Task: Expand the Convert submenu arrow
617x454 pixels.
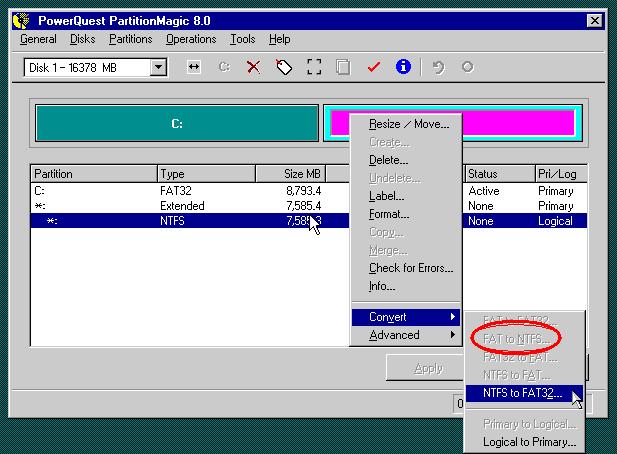Action: coord(453,317)
